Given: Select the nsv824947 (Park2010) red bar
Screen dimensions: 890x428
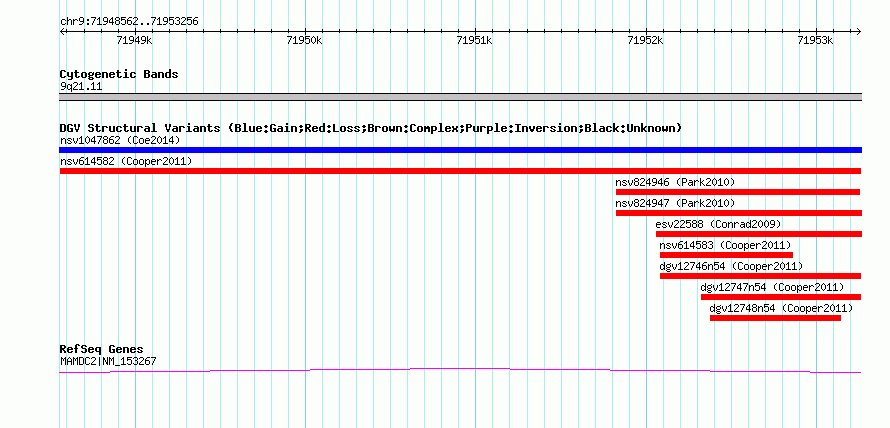Looking at the screenshot, I should click(738, 213).
